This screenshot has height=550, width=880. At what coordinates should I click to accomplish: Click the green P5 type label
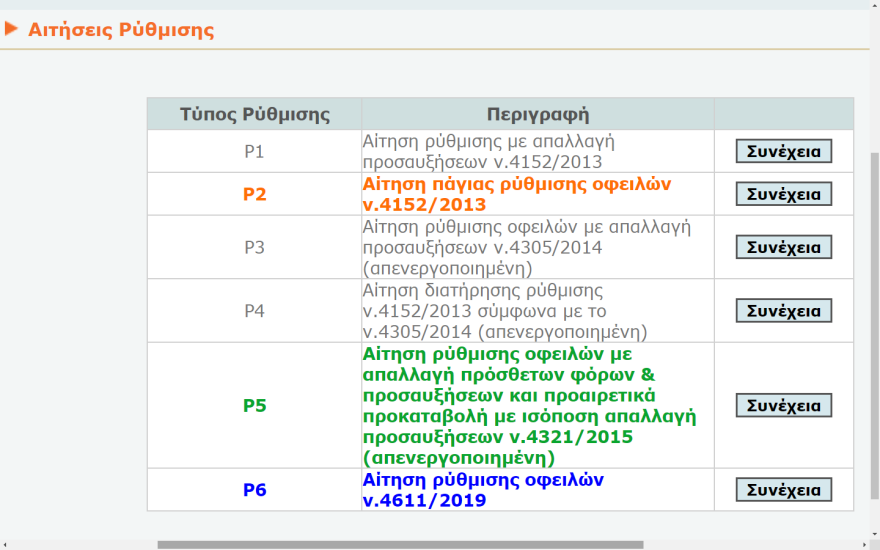pyautogui.click(x=255, y=405)
